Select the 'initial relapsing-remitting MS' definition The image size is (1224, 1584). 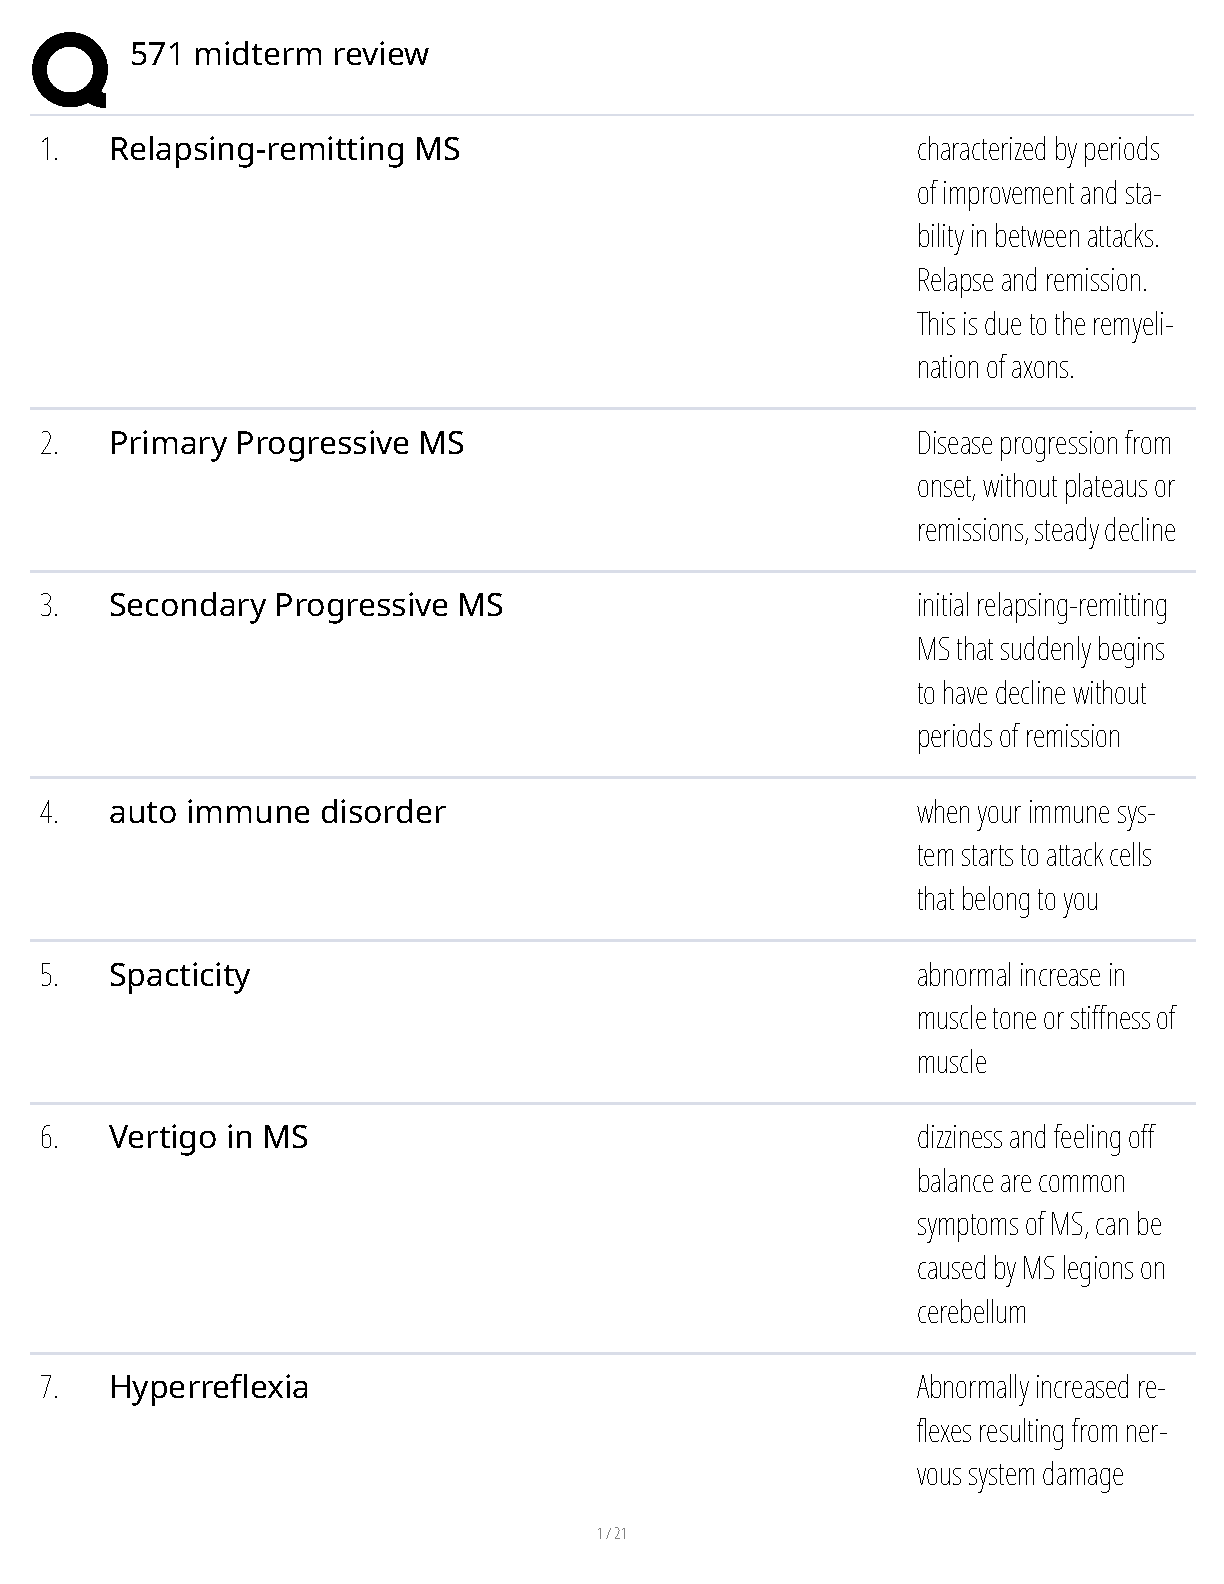[x=1041, y=671]
